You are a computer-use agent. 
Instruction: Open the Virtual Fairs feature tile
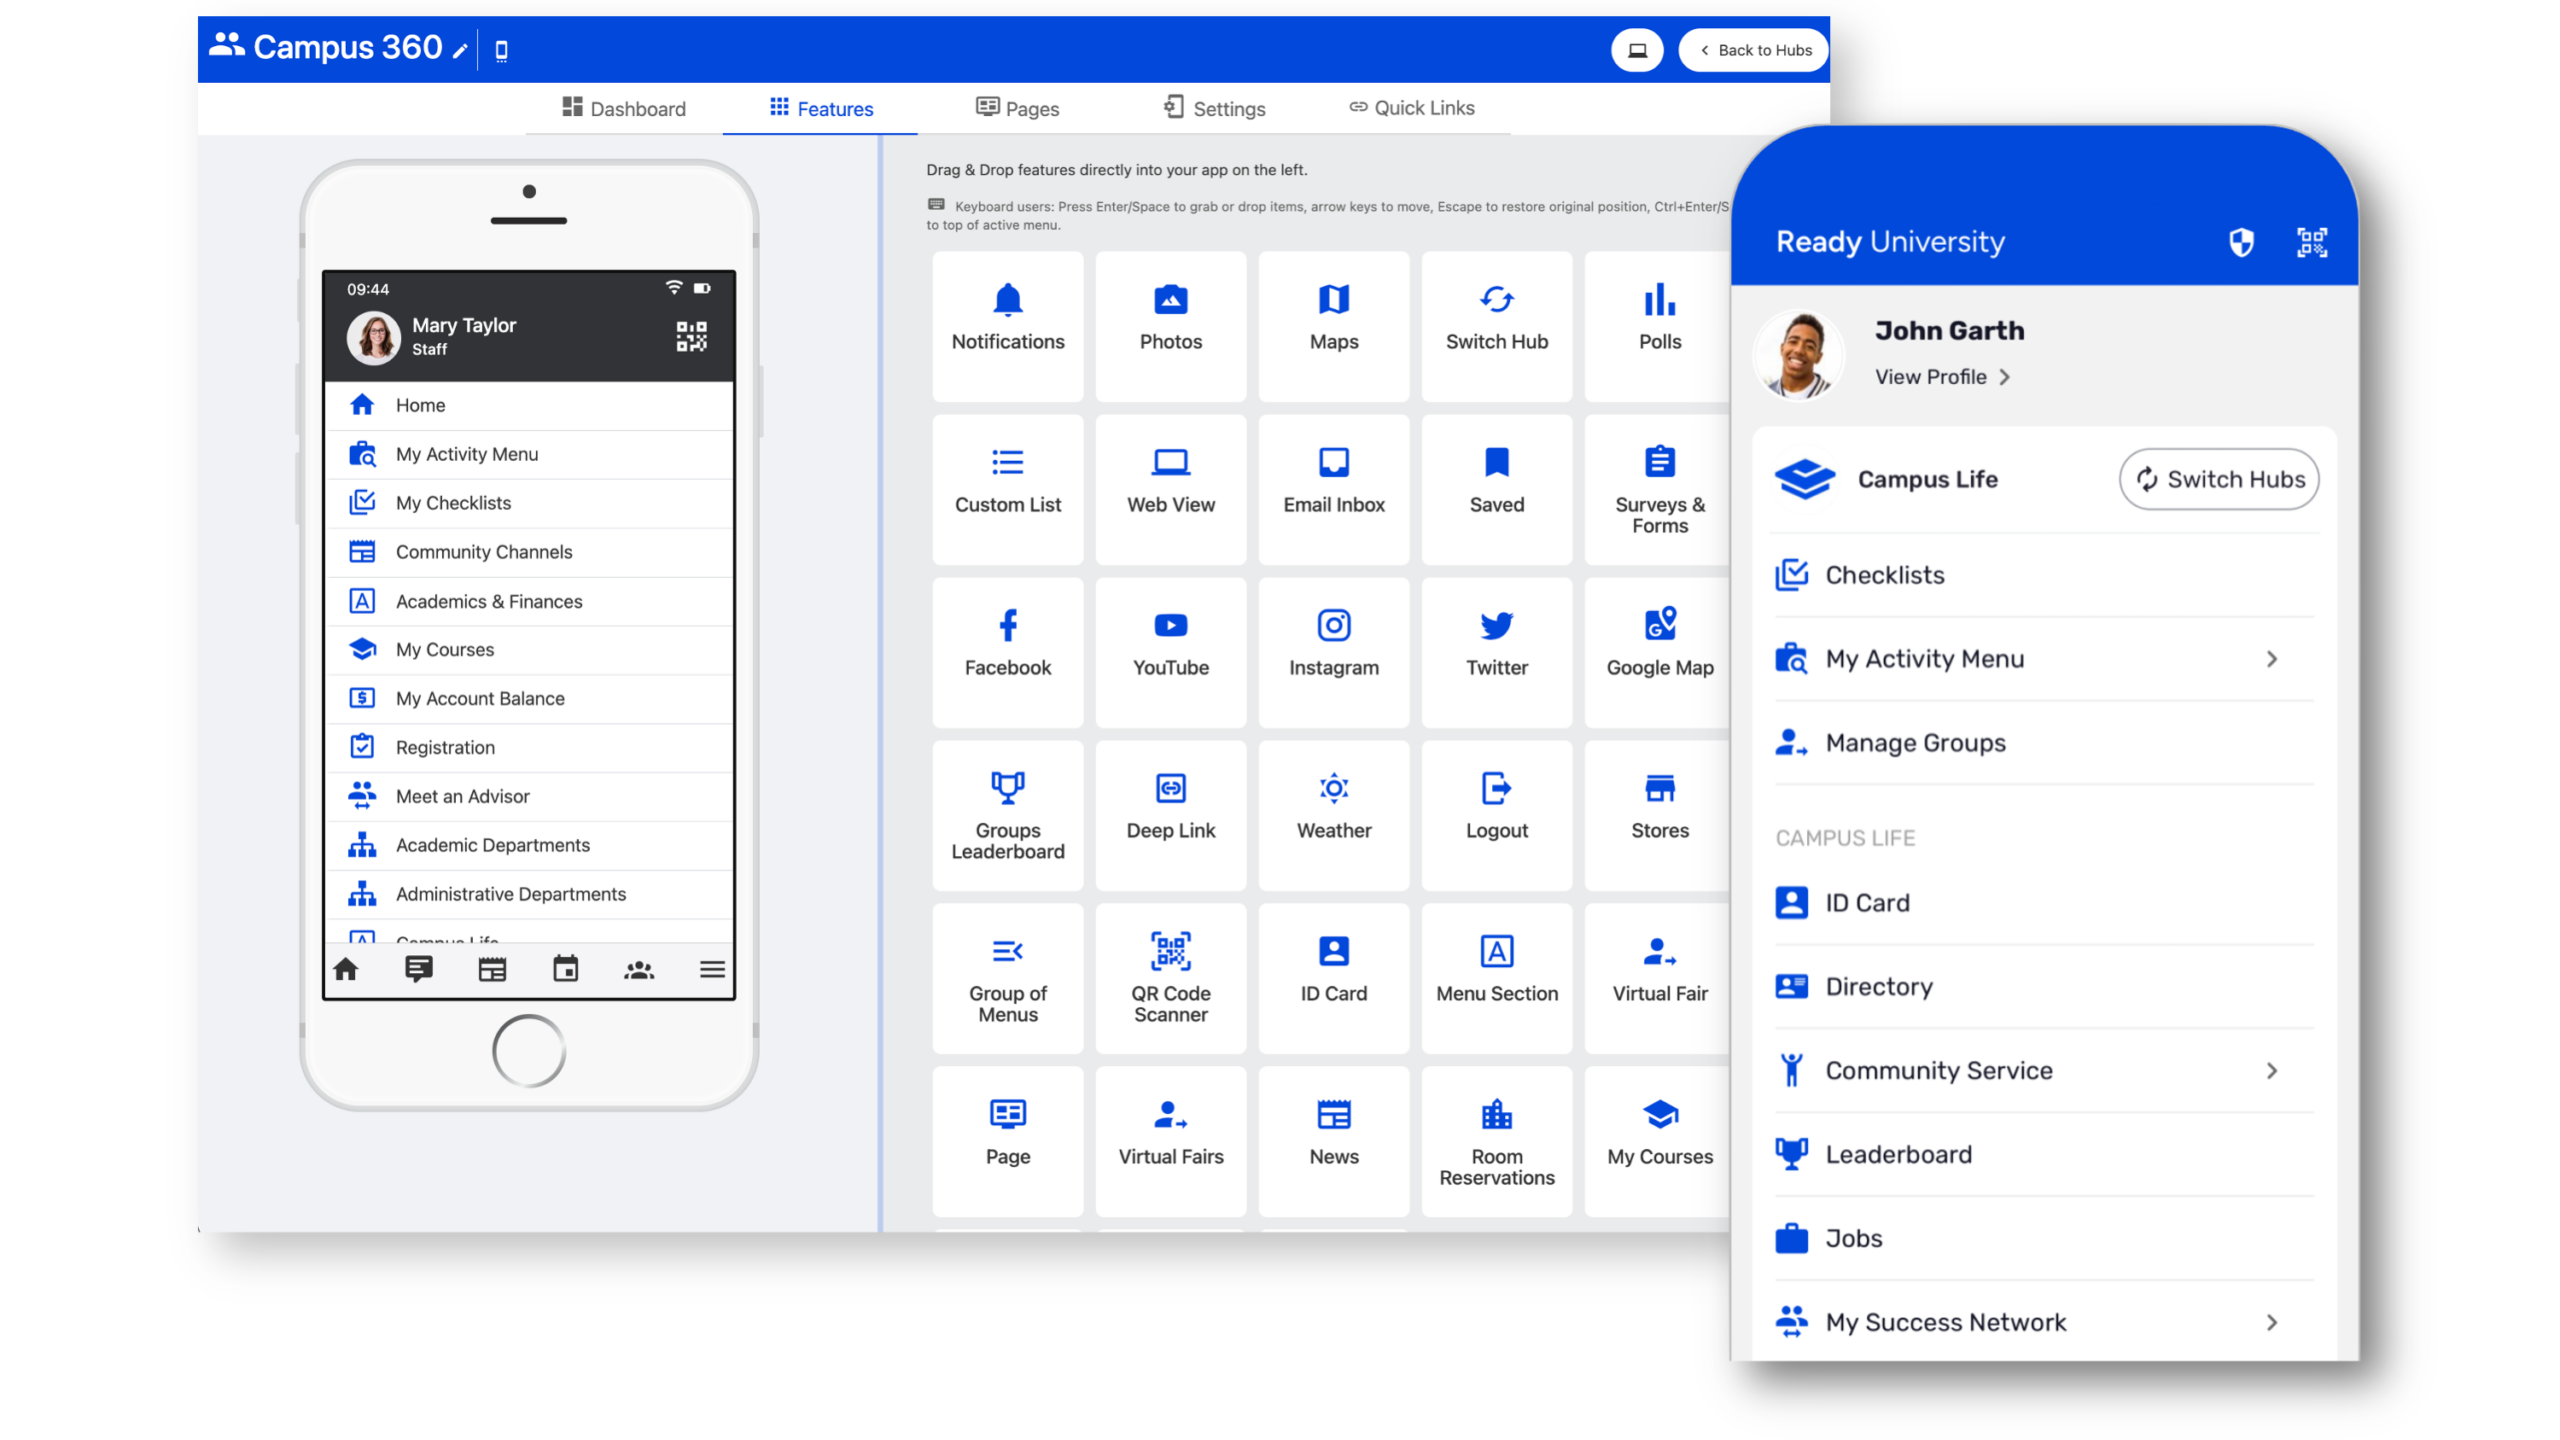point(1170,1141)
